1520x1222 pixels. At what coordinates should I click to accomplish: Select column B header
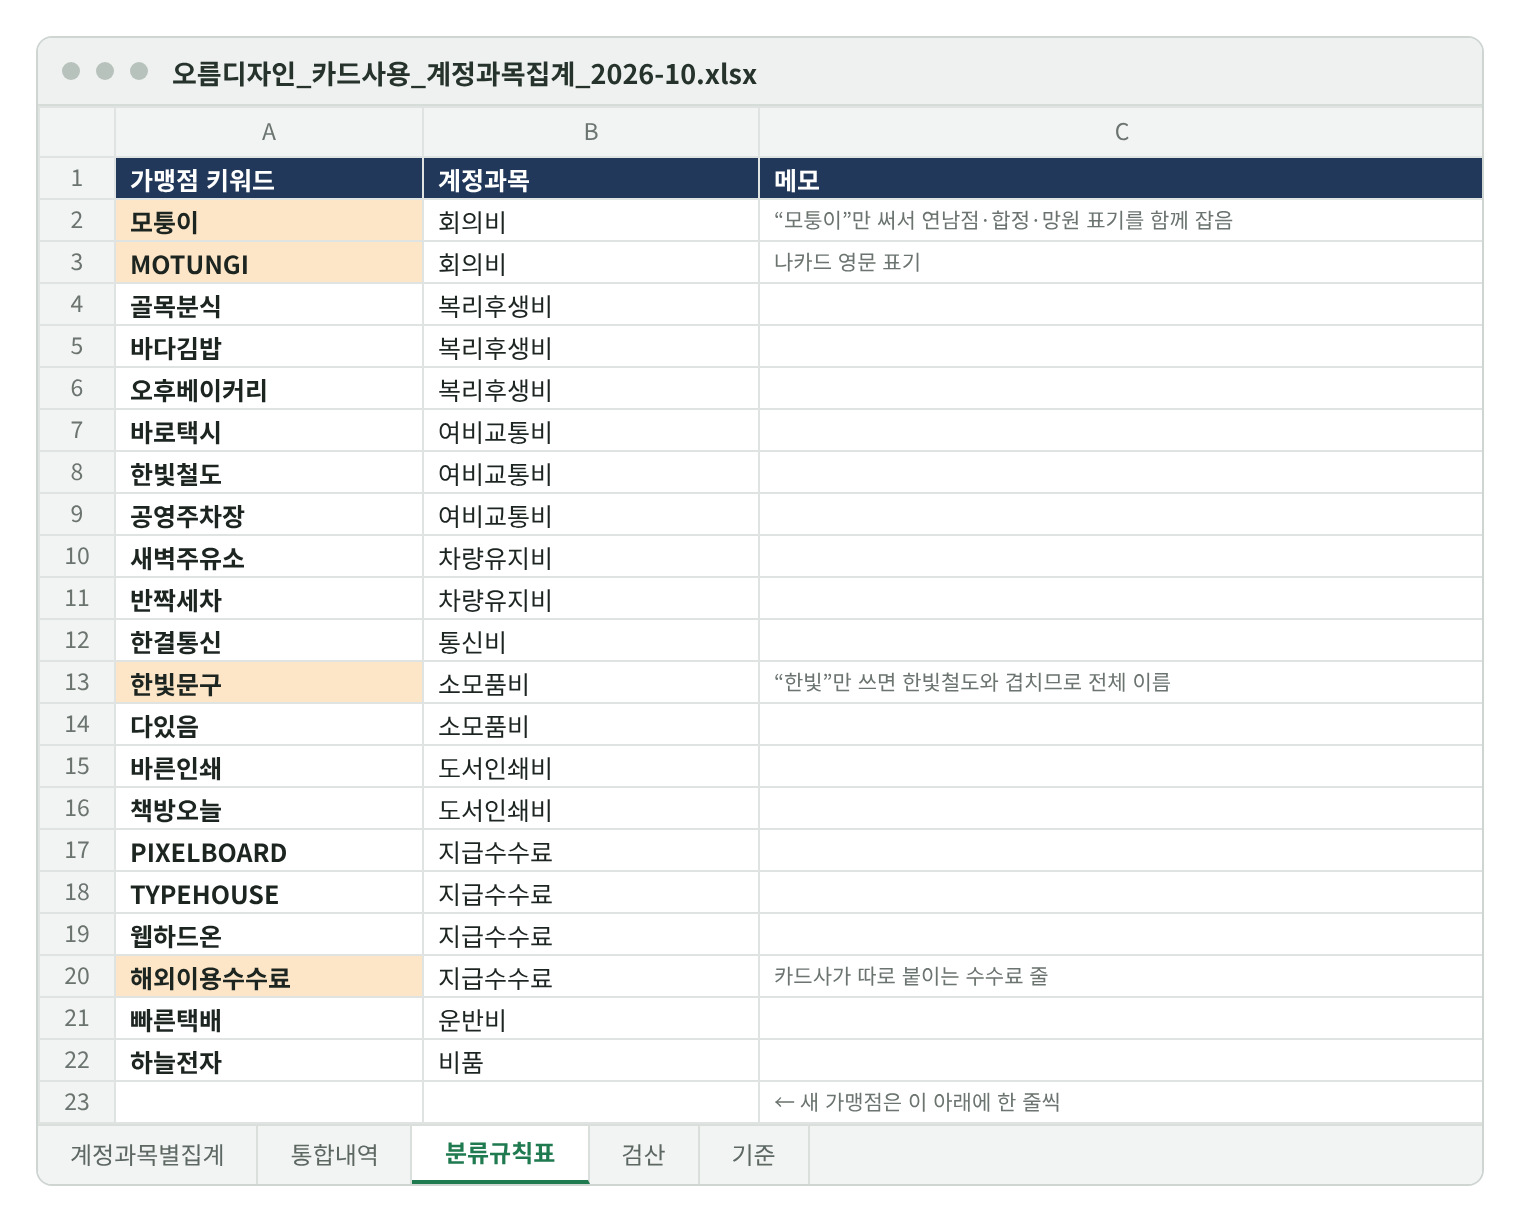(x=591, y=132)
